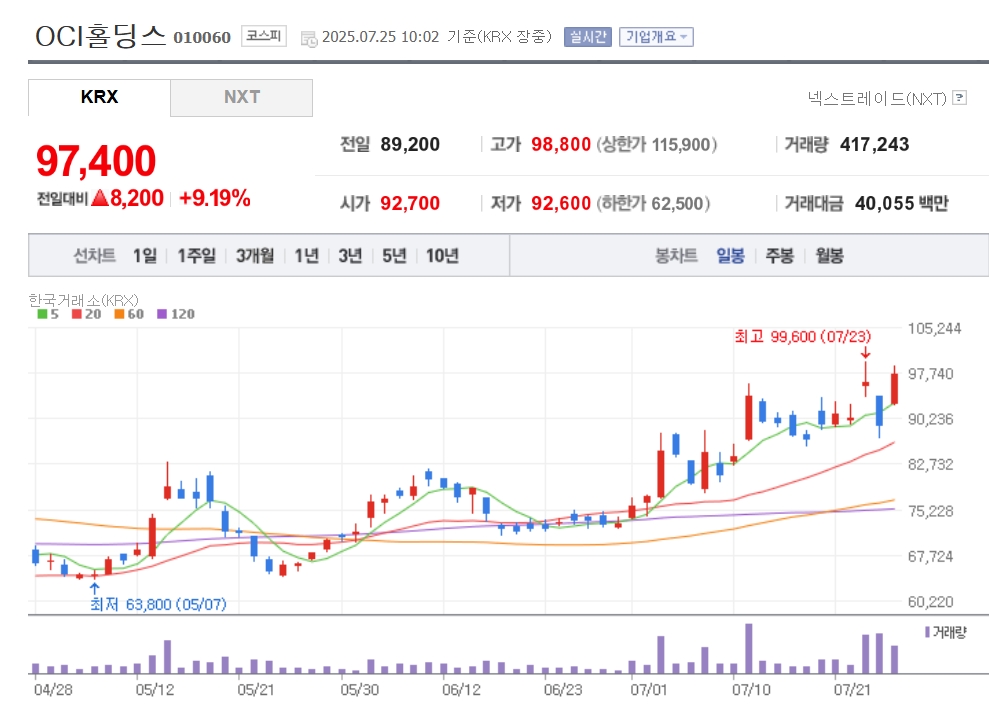Image resolution: width=989 pixels, height=717 pixels.
Task: Click the purple 120-day average legend
Action: 175,314
